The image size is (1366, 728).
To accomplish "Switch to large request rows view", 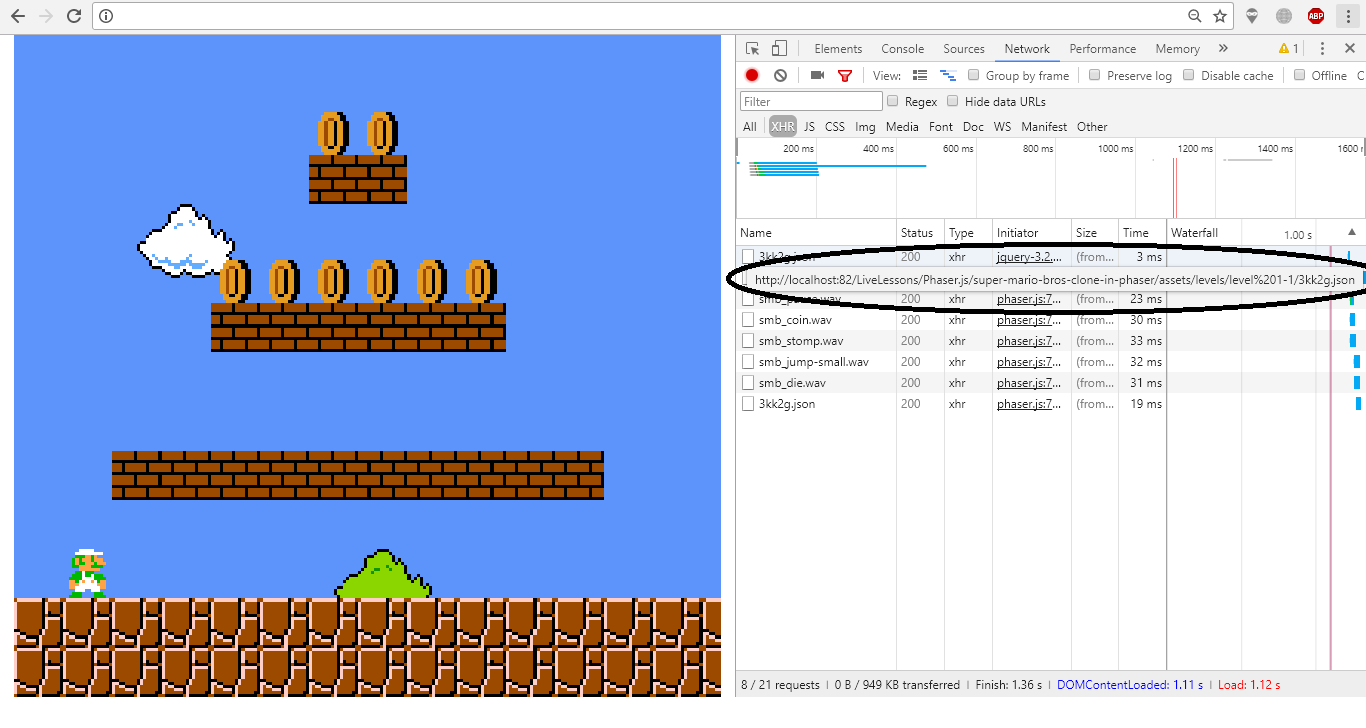I will (920, 75).
